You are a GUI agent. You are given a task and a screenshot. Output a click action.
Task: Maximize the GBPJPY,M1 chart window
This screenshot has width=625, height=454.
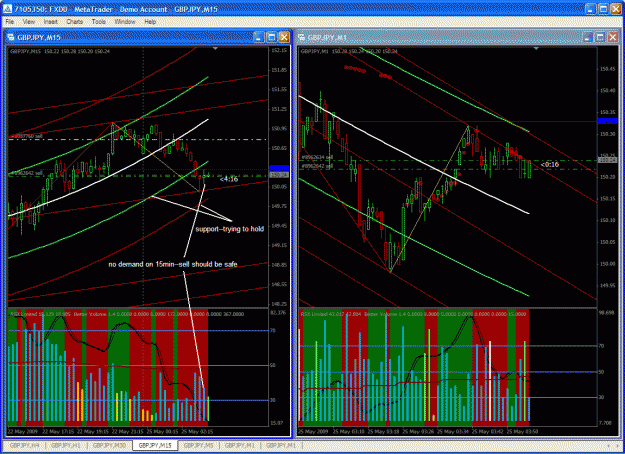600,37
